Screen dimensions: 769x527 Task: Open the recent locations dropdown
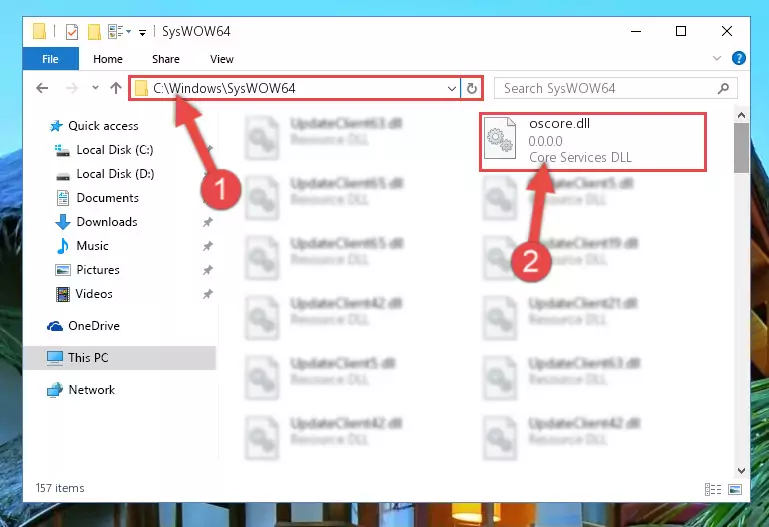coord(95,88)
